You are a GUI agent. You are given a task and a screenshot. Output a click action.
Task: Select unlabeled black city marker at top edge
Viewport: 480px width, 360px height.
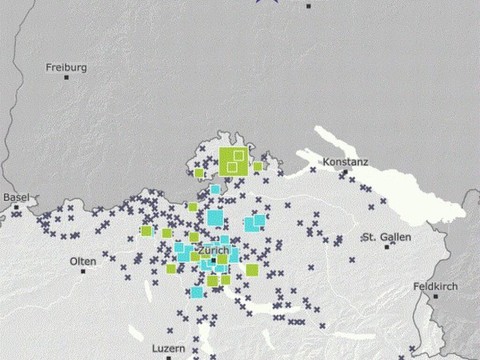(309, 6)
